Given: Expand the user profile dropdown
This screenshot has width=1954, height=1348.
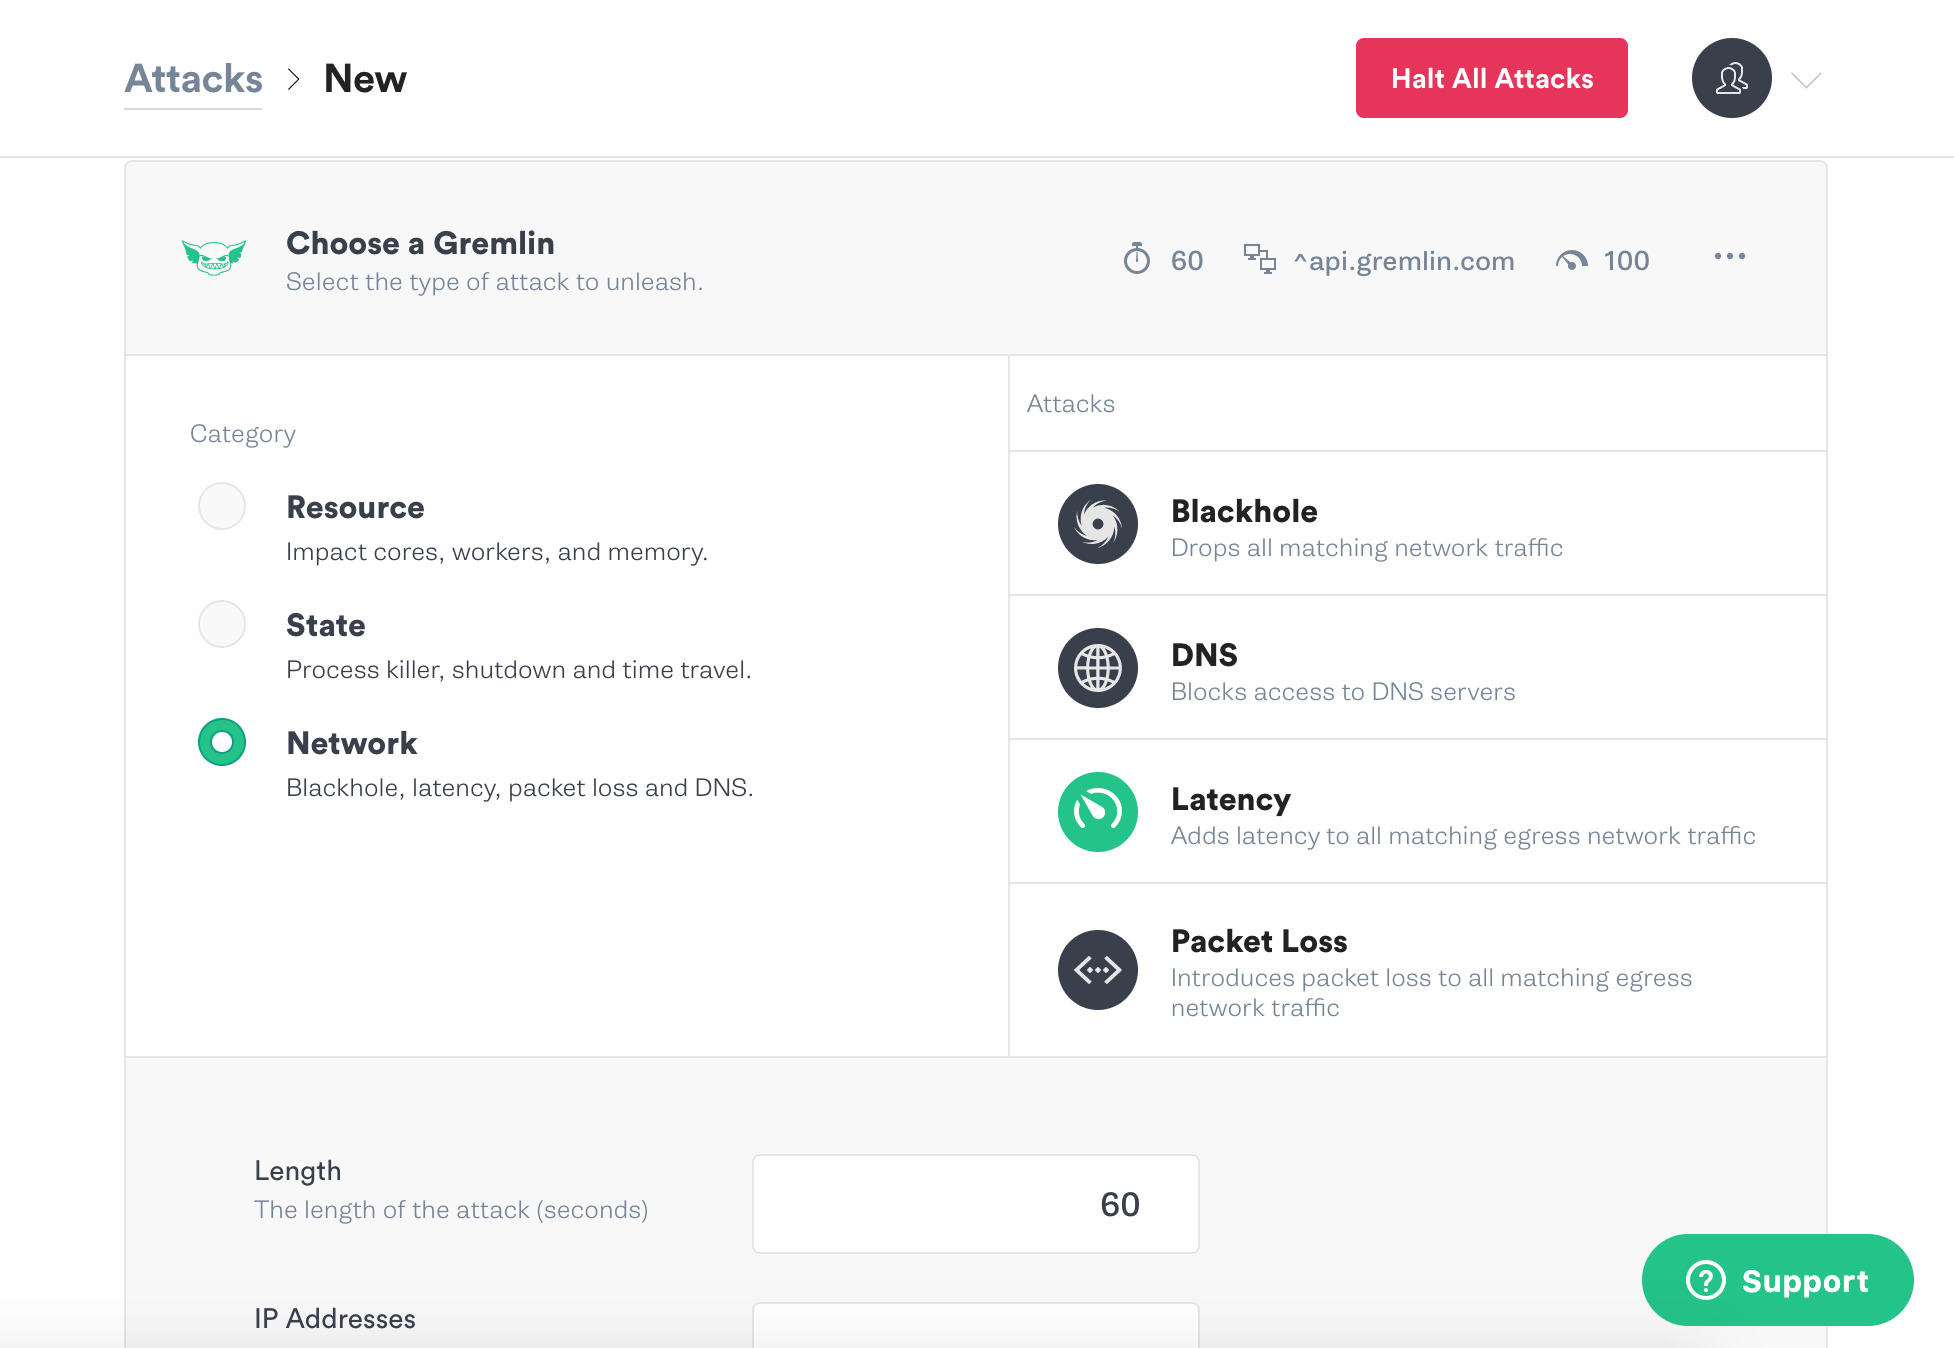Looking at the screenshot, I should point(1808,79).
